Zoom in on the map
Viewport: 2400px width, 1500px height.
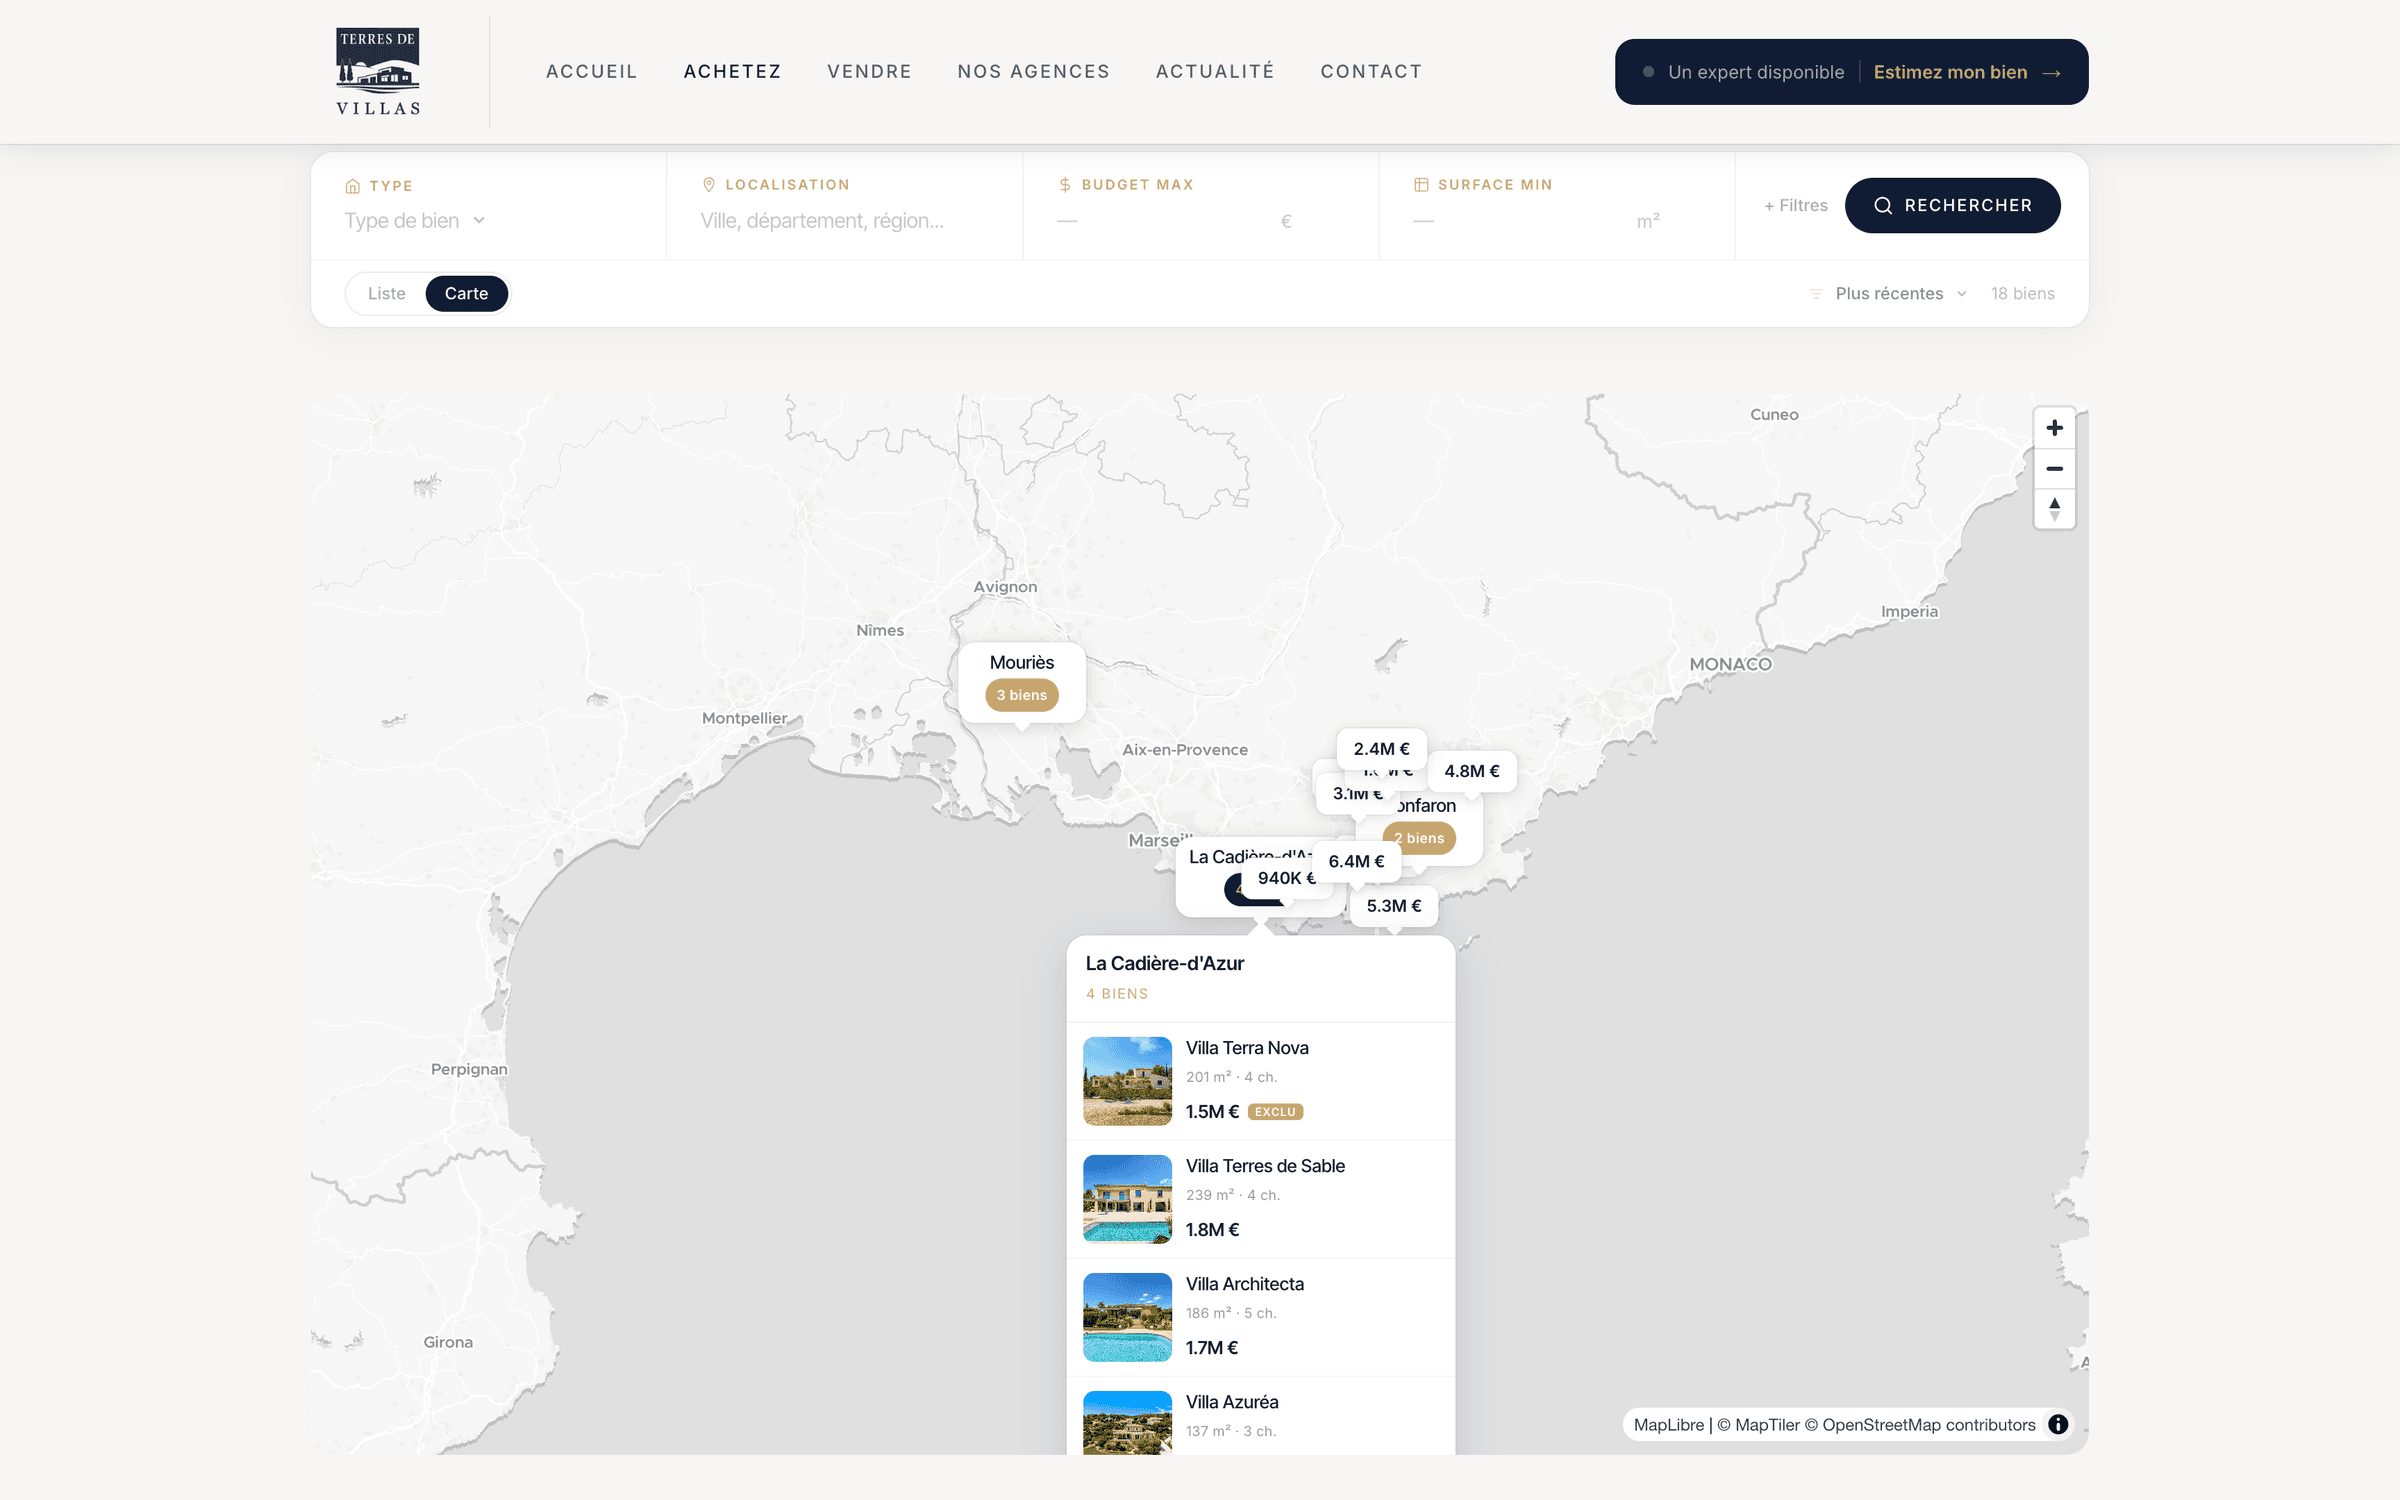click(2054, 428)
